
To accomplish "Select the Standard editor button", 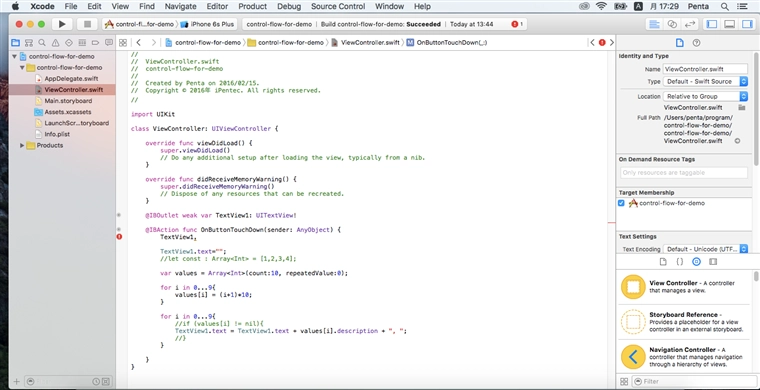I will coord(654,24).
